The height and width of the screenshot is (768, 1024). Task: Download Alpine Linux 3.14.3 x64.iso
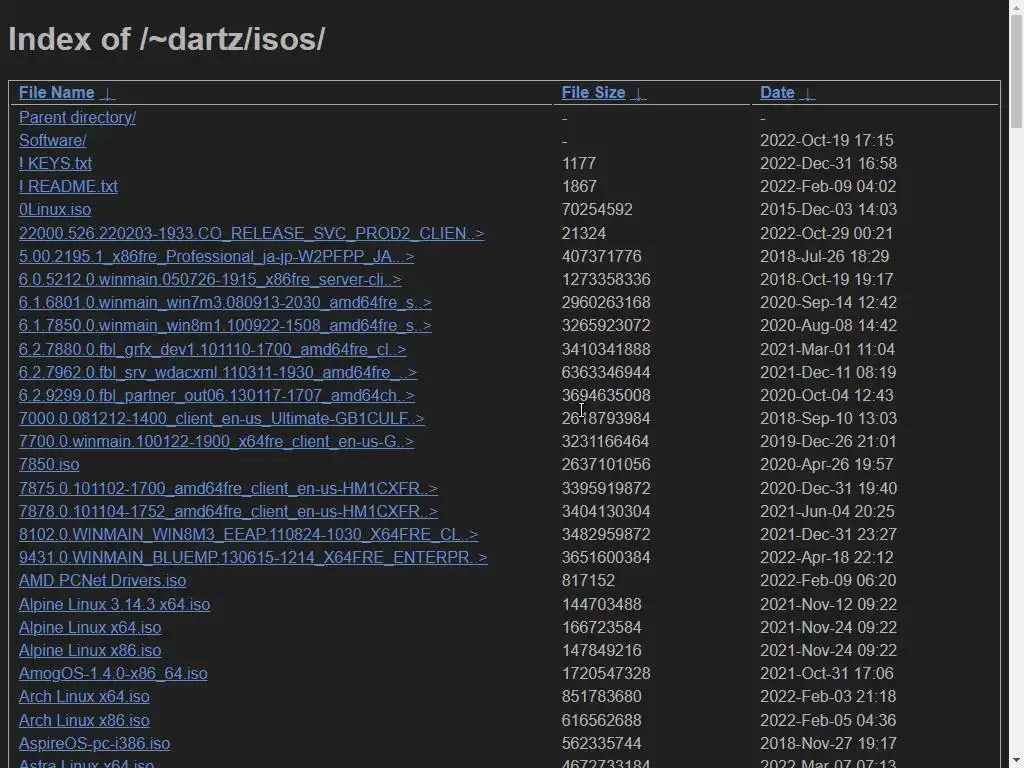click(x=114, y=605)
